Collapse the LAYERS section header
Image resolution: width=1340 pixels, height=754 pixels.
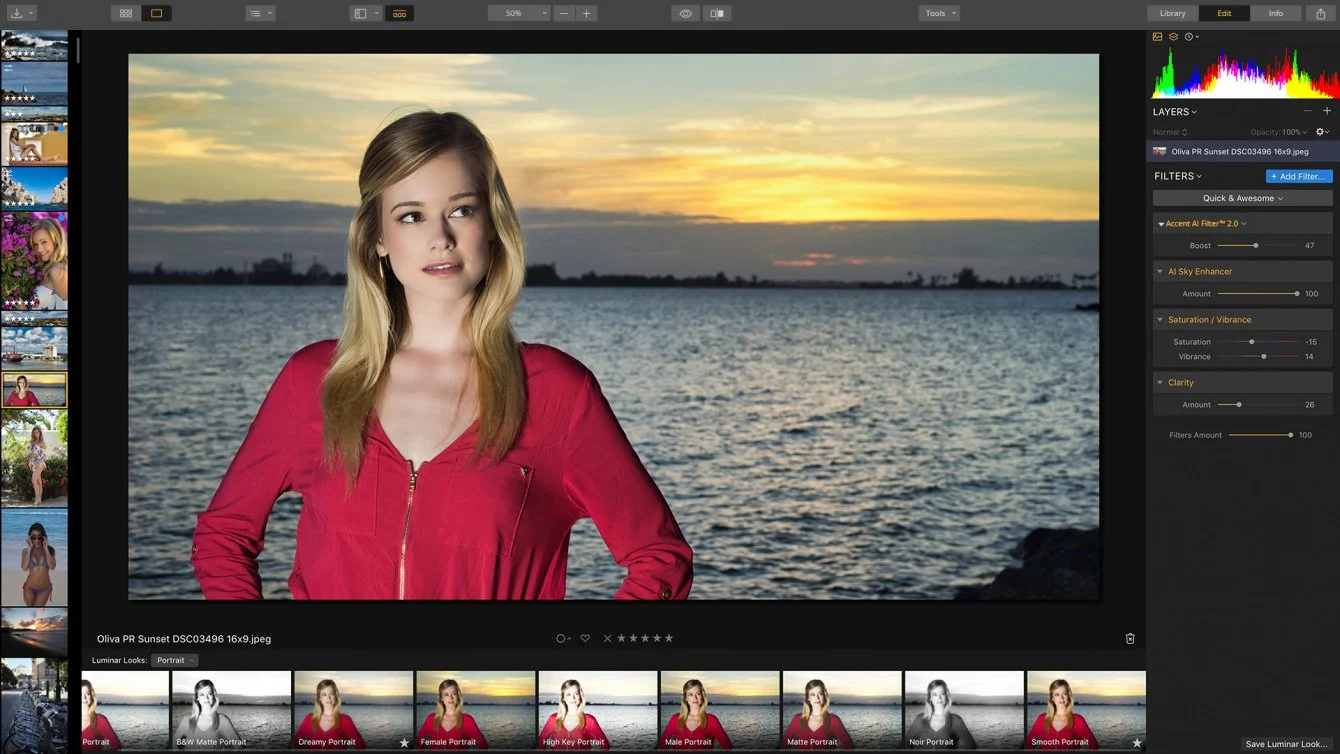click(1174, 112)
